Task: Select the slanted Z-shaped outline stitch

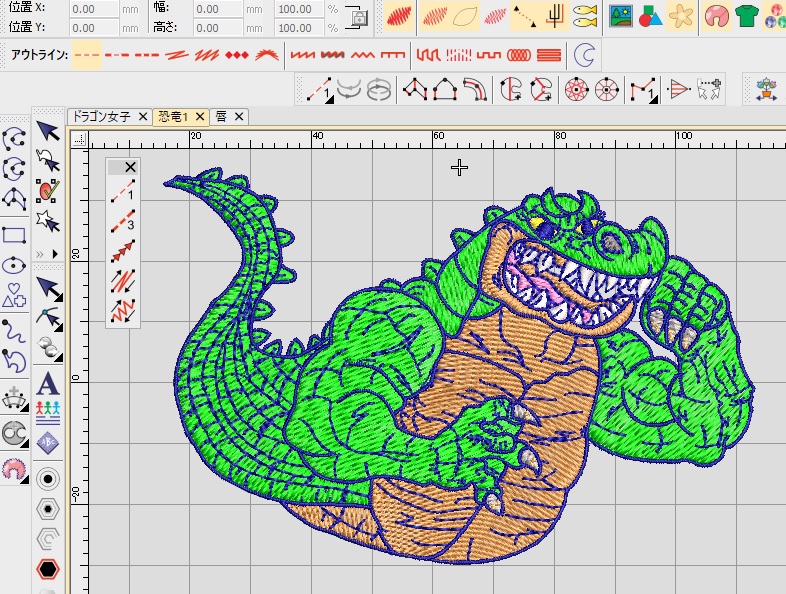Action: (177, 55)
